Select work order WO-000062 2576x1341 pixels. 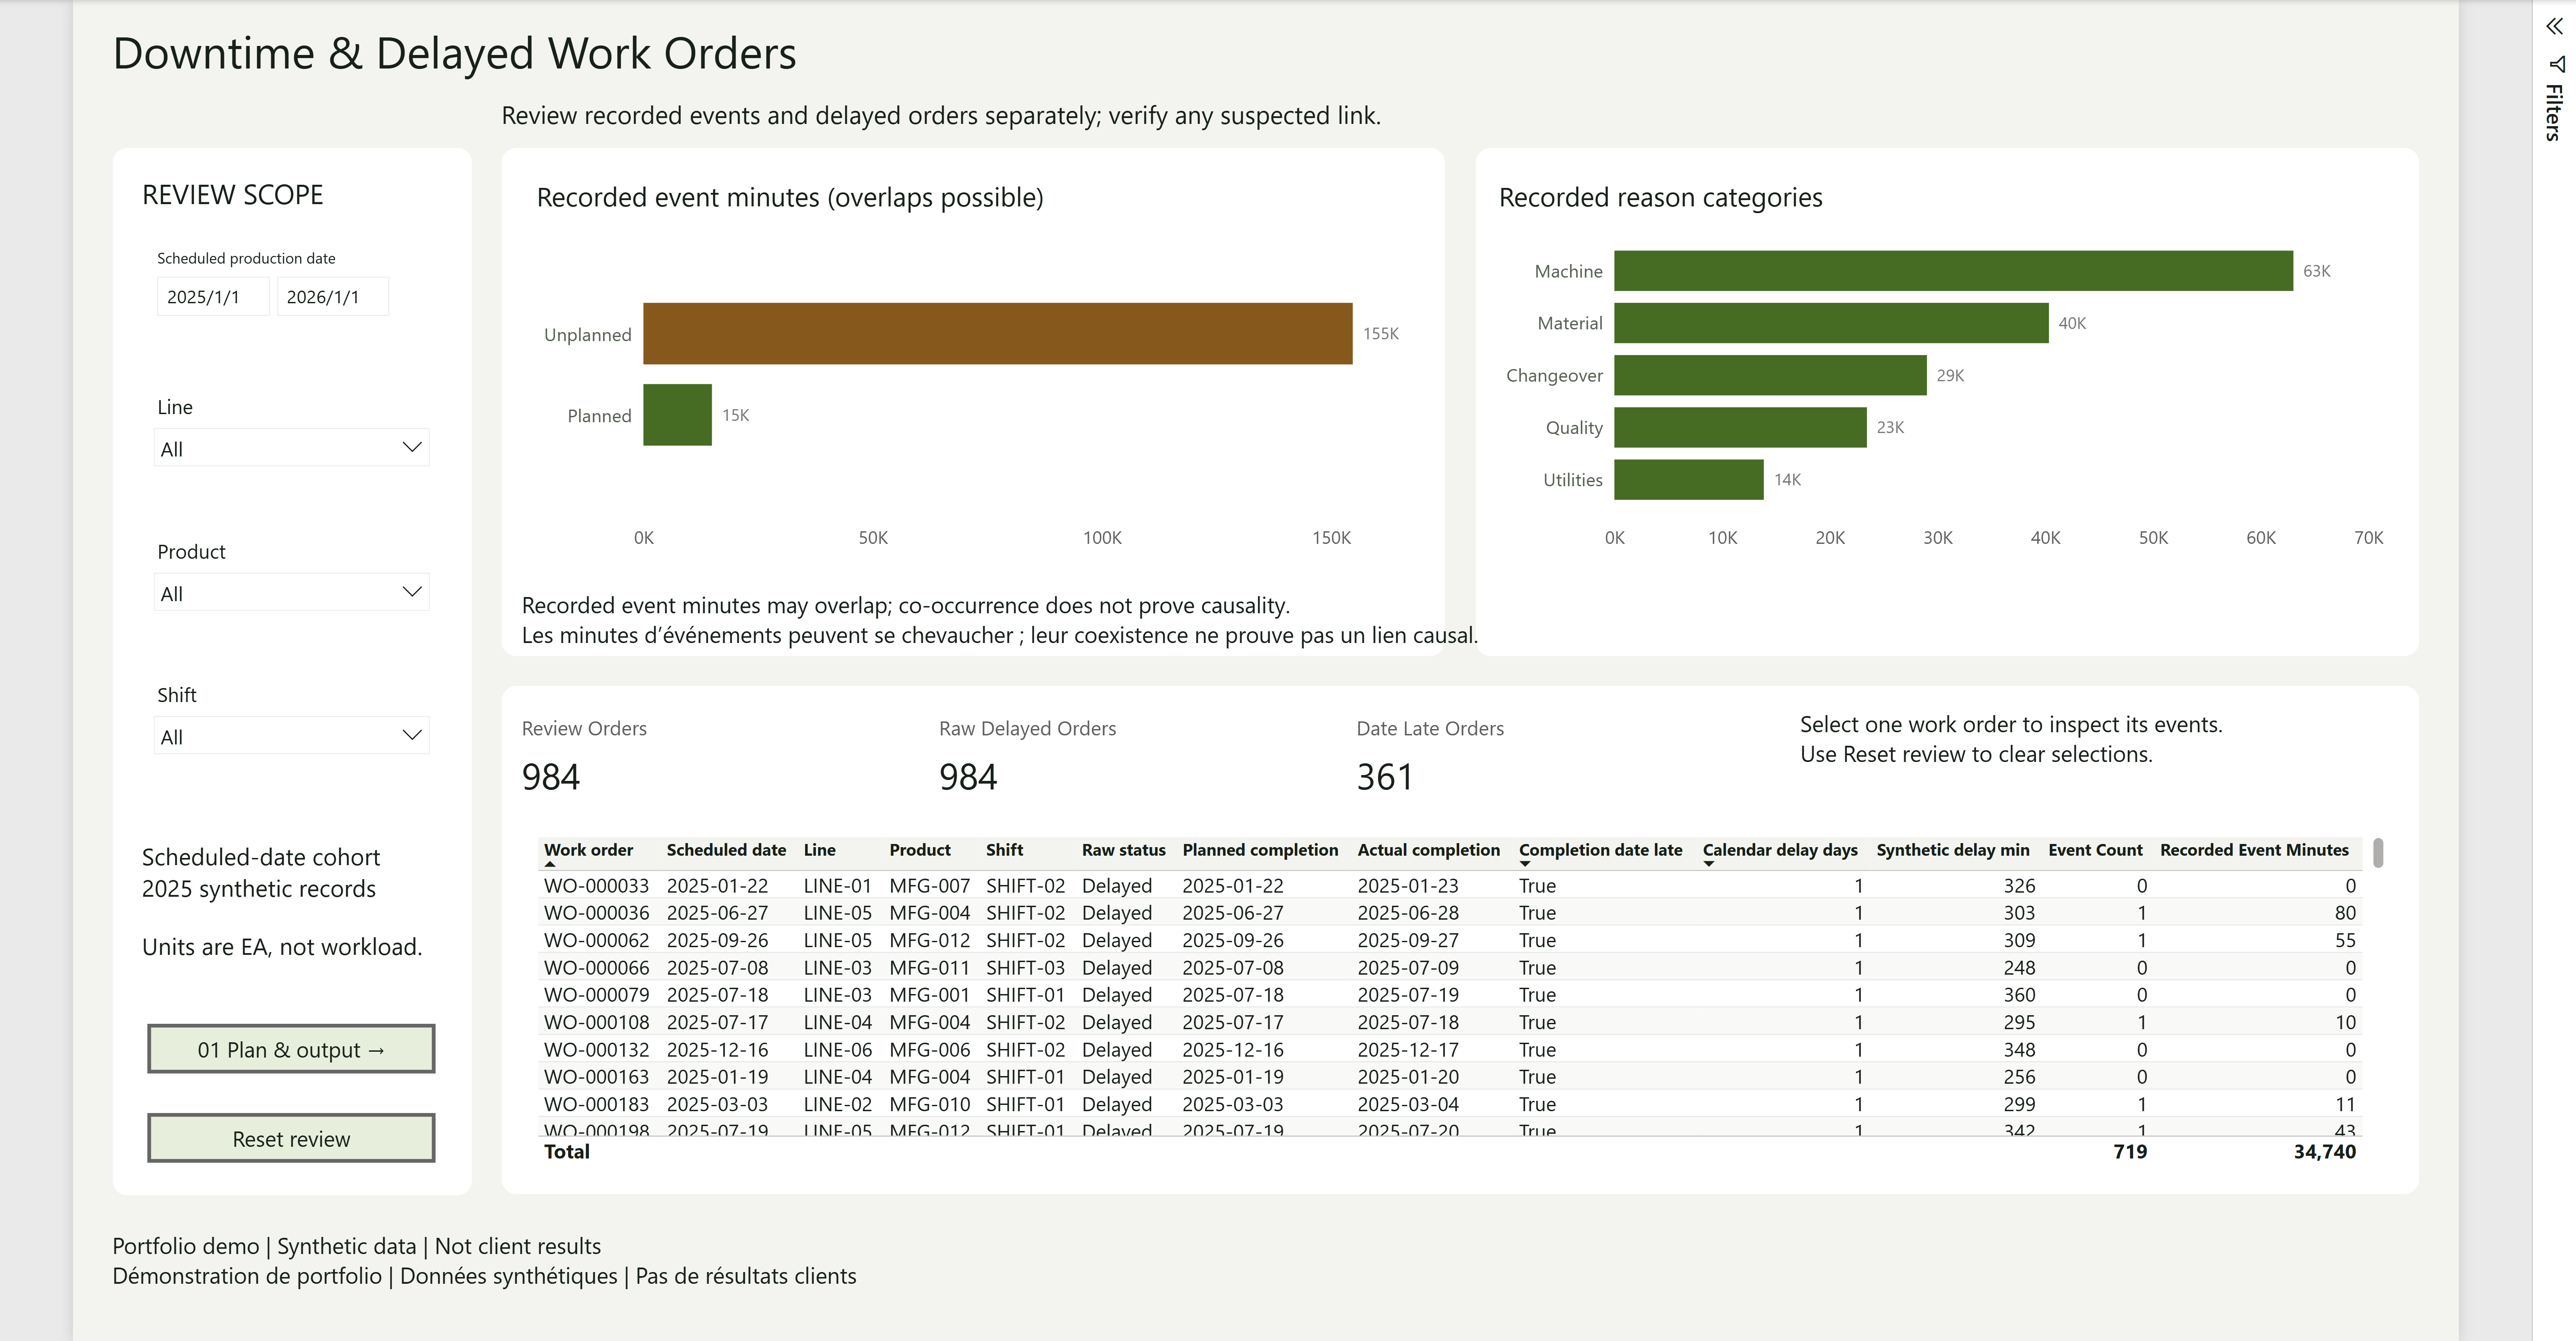coord(596,940)
